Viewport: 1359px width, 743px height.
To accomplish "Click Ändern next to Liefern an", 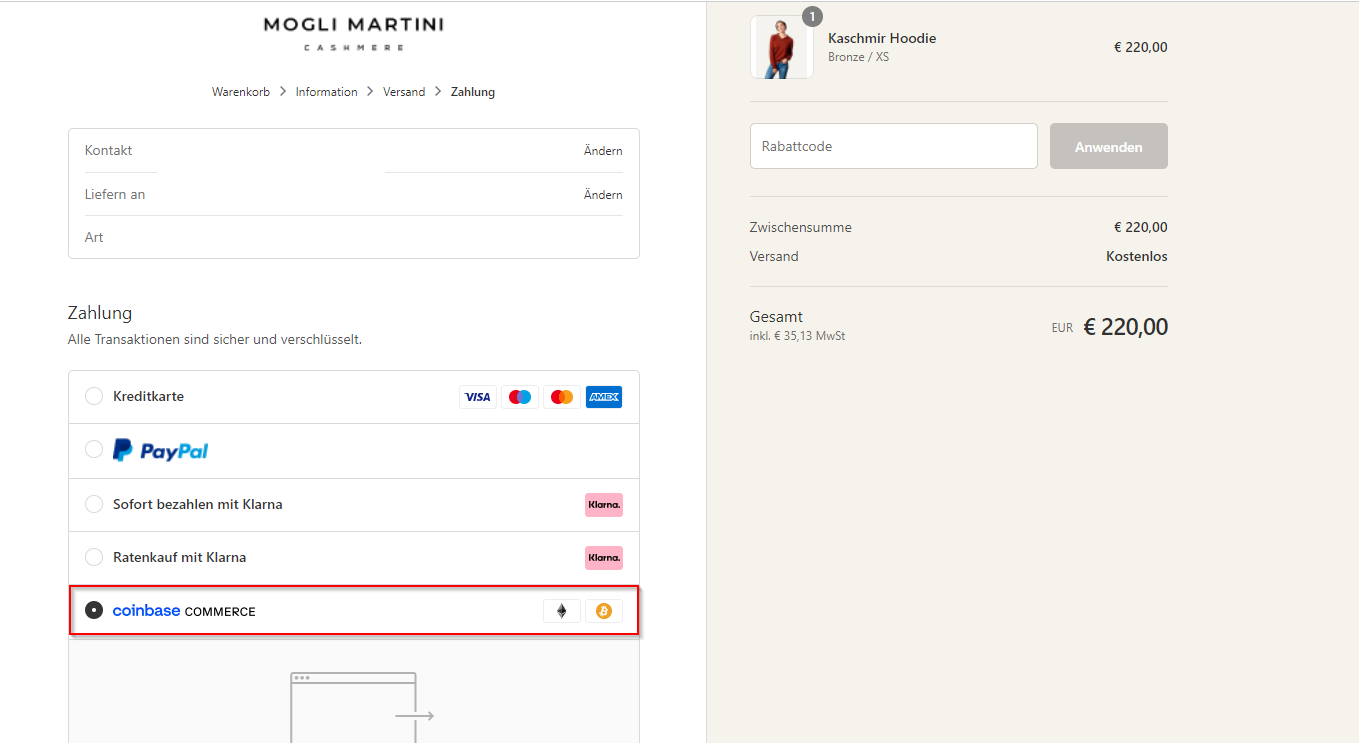I will [x=603, y=195].
